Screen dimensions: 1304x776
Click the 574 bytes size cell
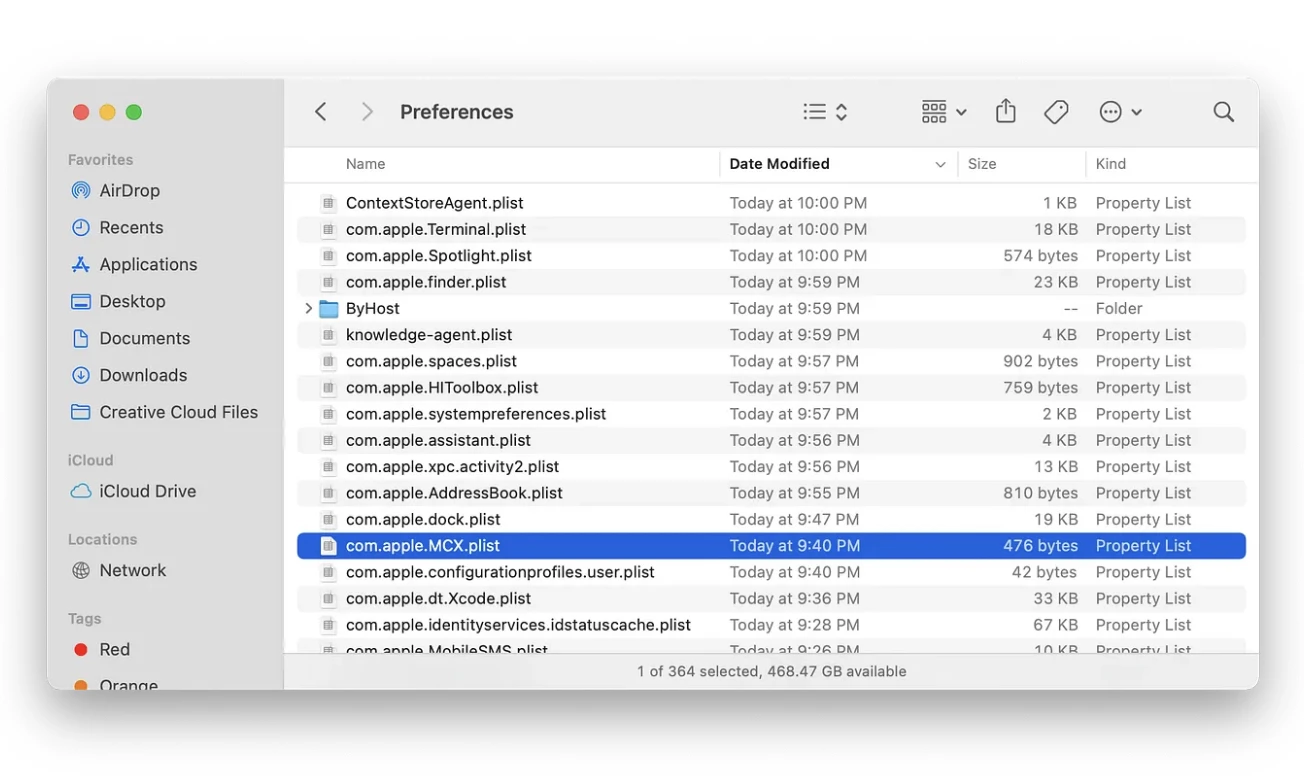pyautogui.click(x=1040, y=256)
